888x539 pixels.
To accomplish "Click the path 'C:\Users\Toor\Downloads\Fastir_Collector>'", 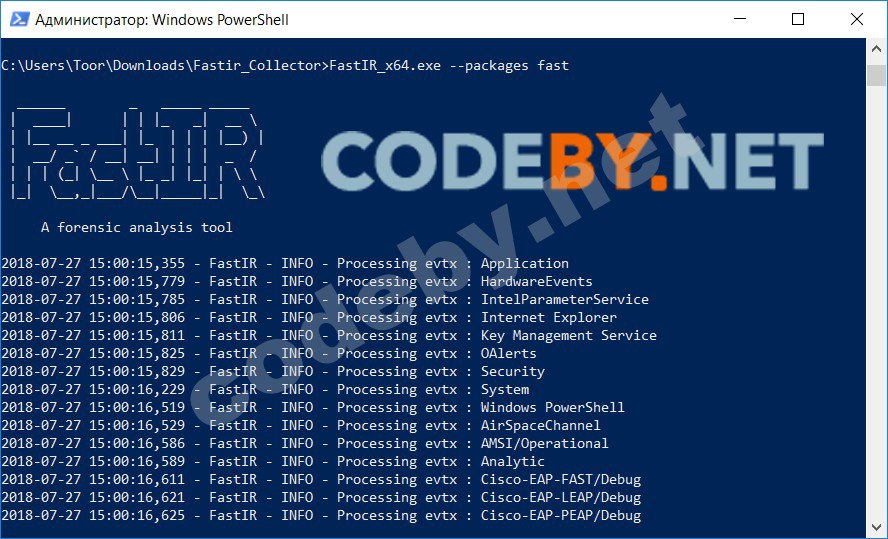I will coord(165,66).
